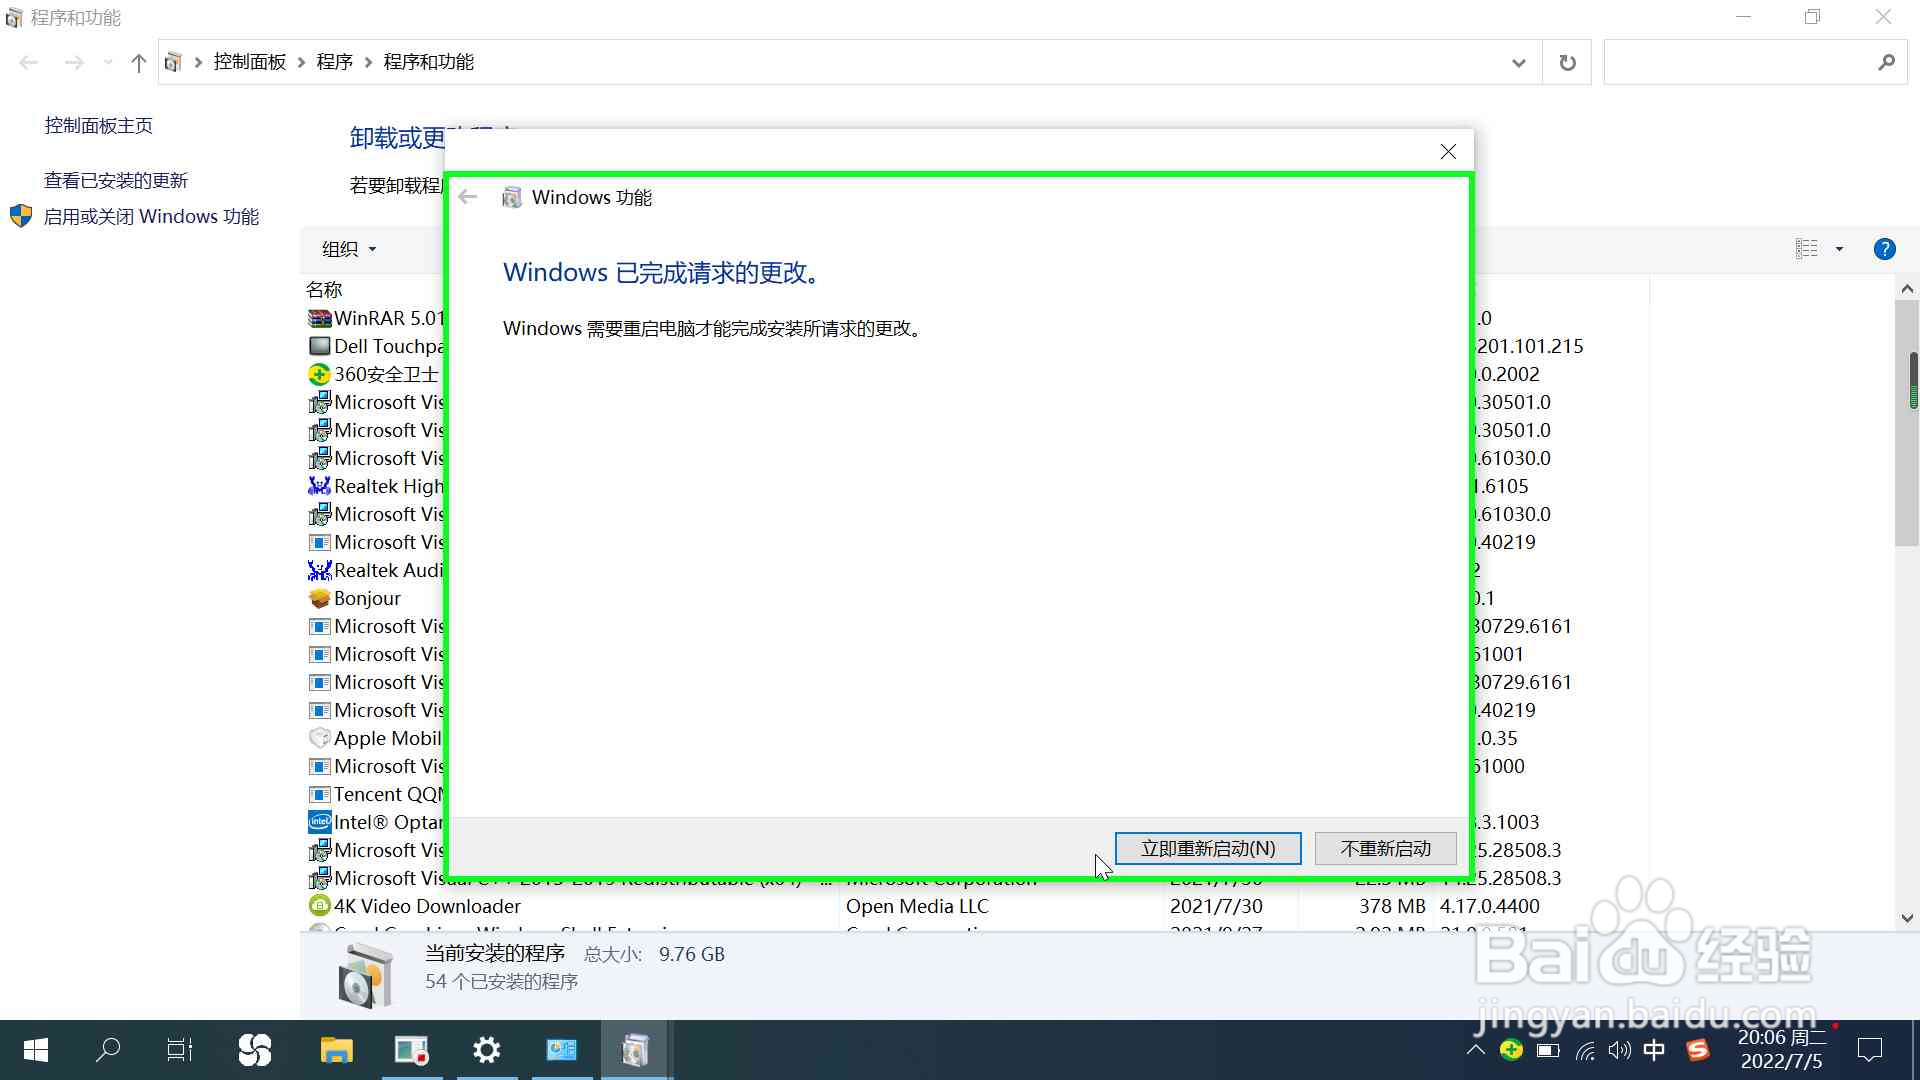Choose 不重新启动 to skip restart

1385,848
